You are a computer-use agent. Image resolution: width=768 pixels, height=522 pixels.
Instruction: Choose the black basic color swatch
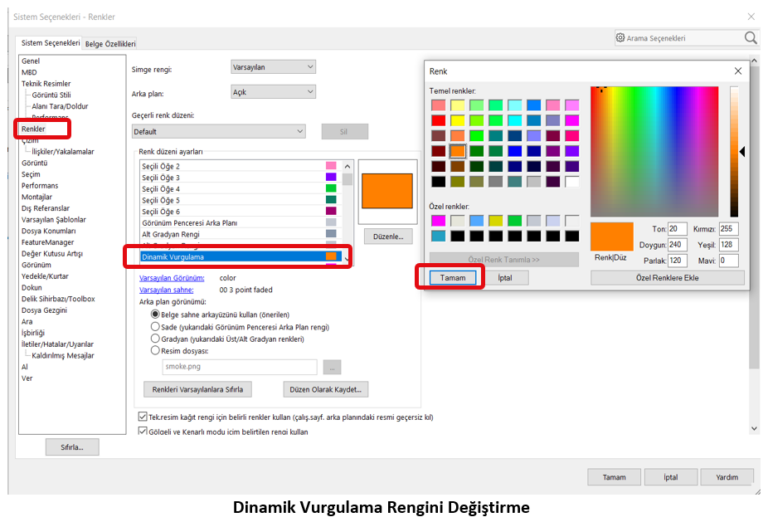[x=438, y=182]
